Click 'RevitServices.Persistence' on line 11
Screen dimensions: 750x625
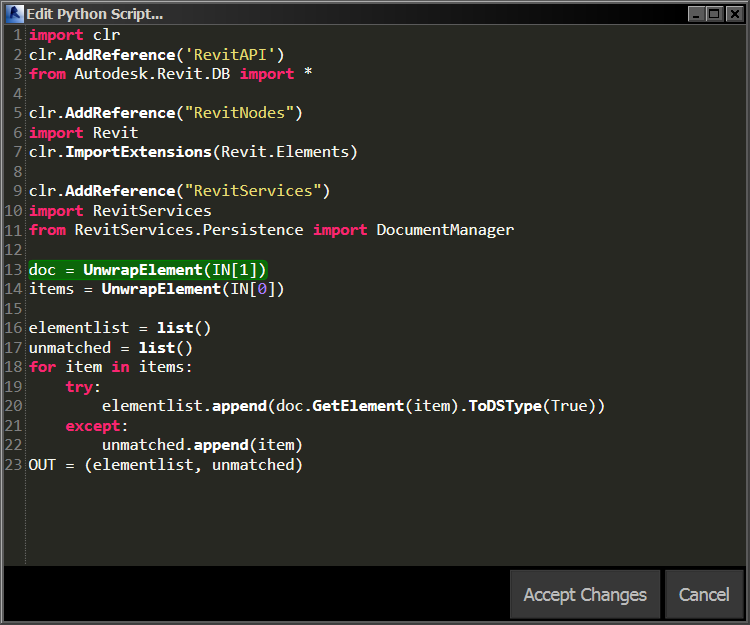pyautogui.click(x=189, y=230)
